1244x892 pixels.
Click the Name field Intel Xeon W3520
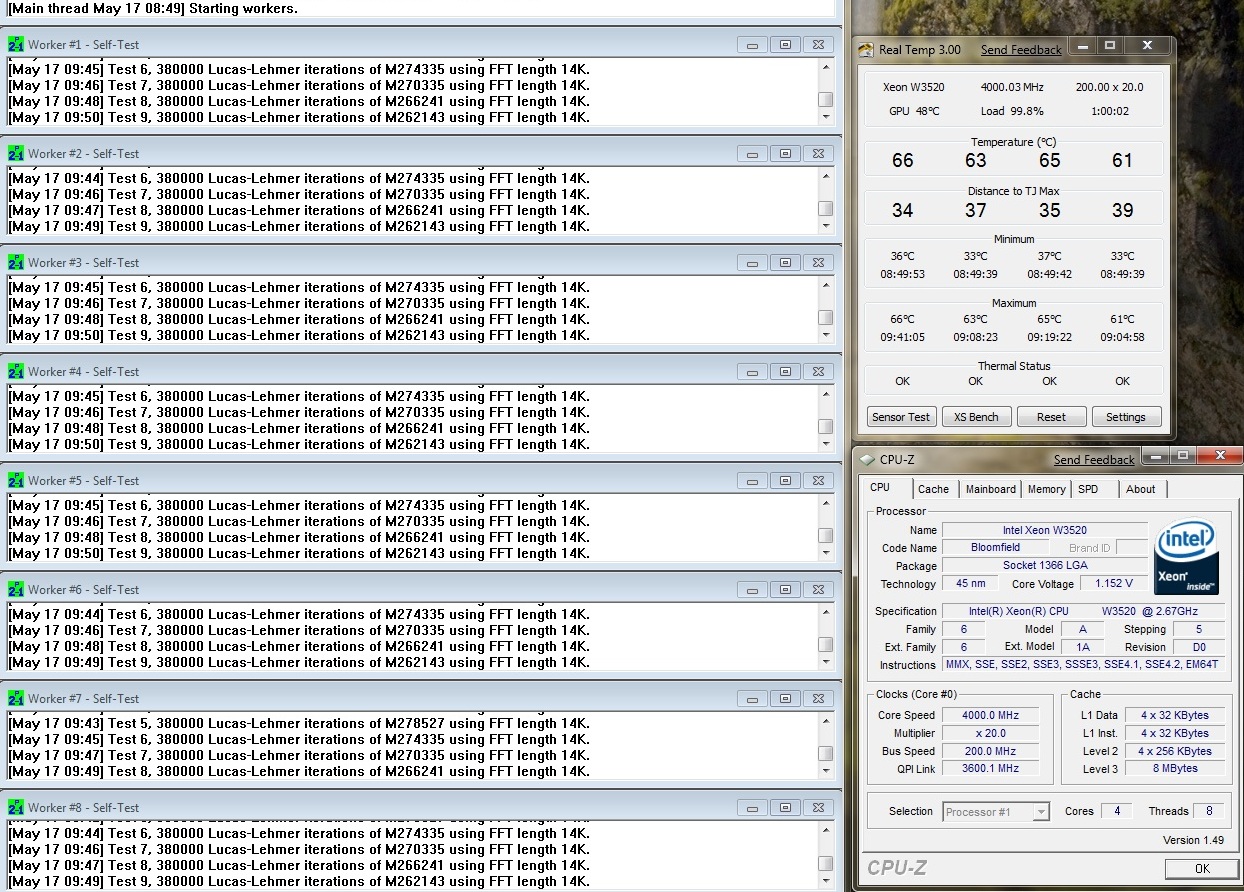pos(1045,530)
